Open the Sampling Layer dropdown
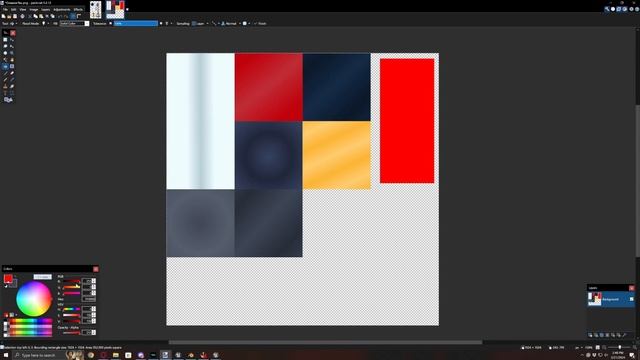The image size is (640, 360). click(x=200, y=24)
